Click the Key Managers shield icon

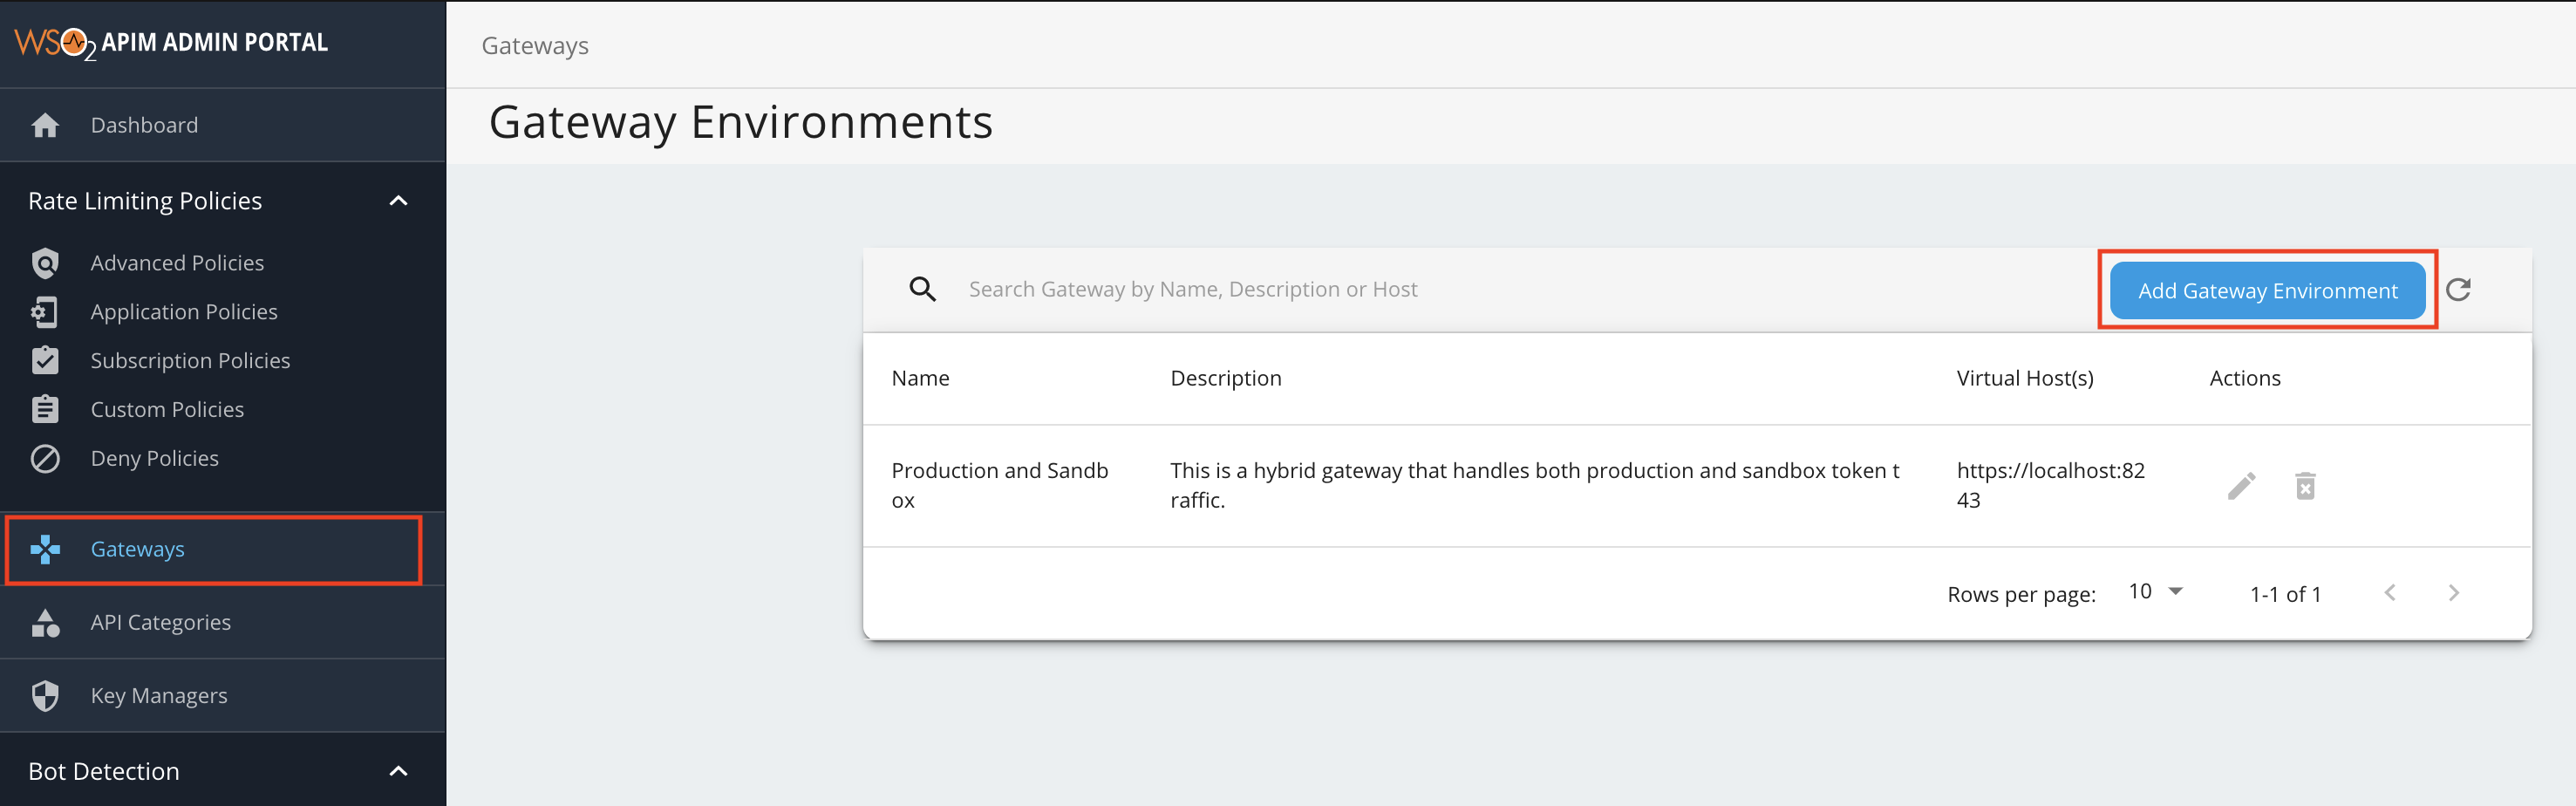click(x=45, y=696)
